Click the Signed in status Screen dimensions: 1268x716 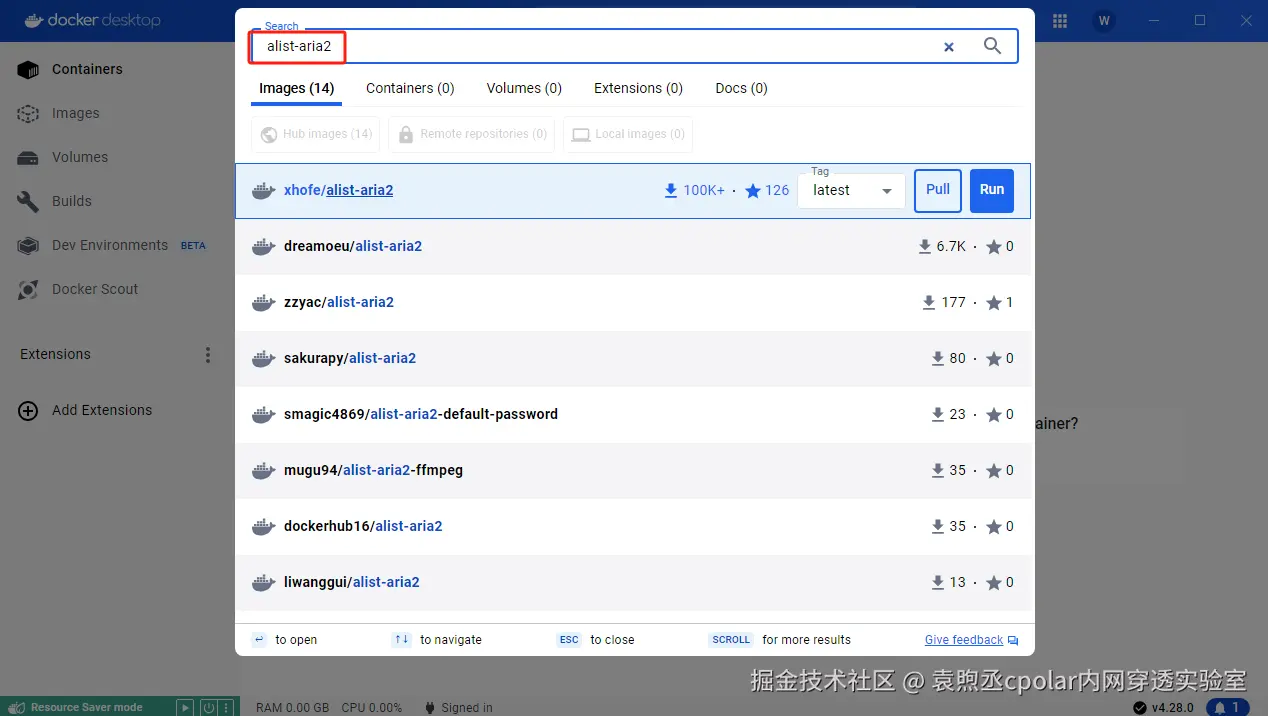pos(458,707)
